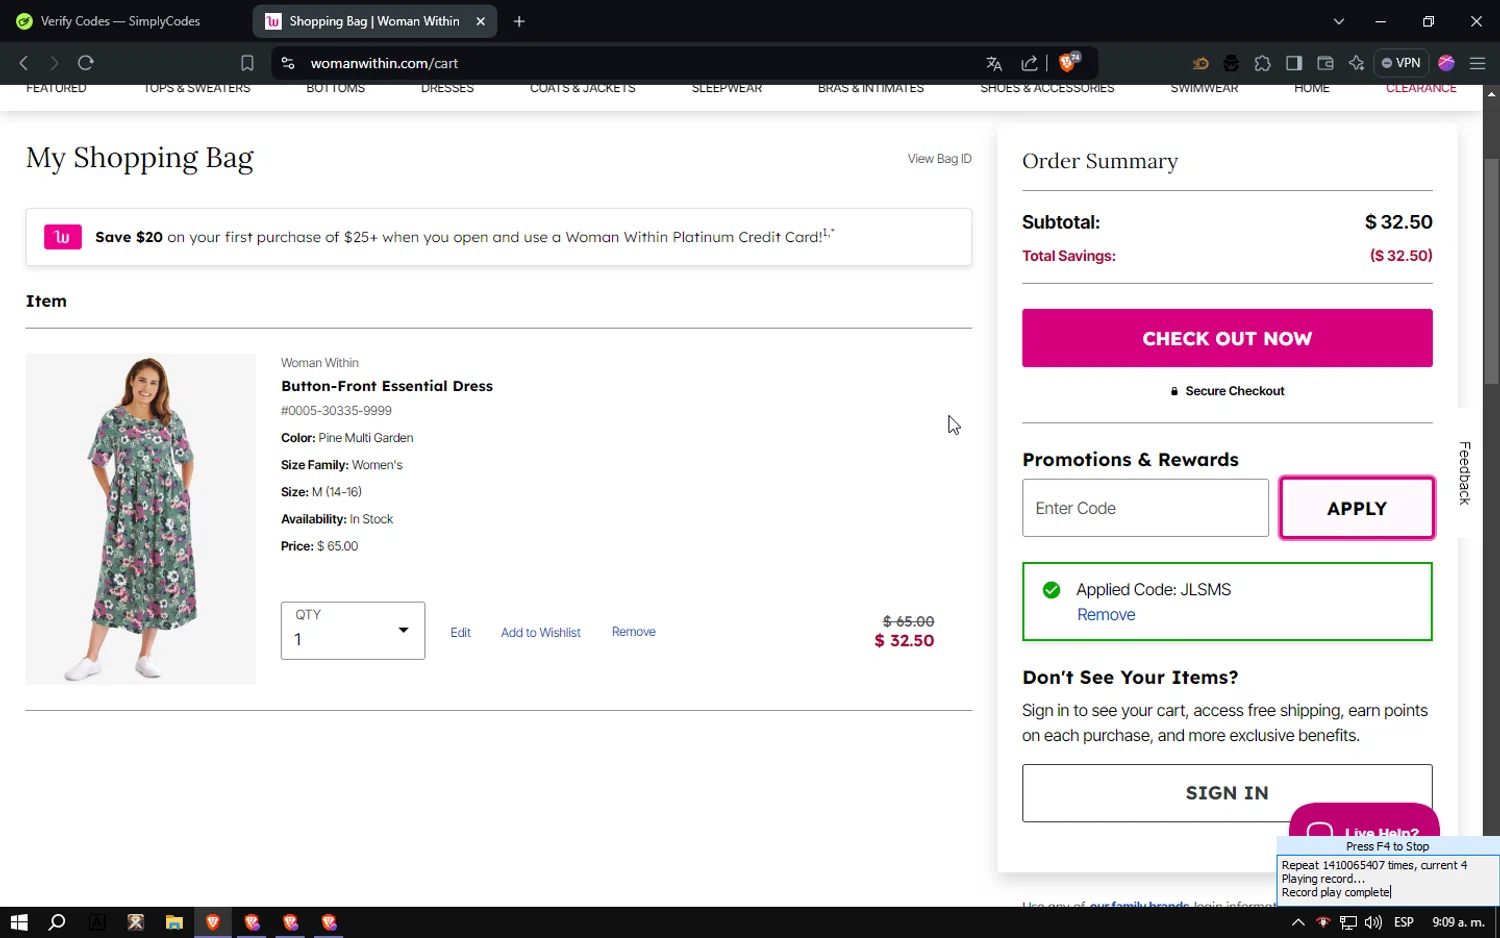Open the browser extensions puzzle icon
The width and height of the screenshot is (1500, 938).
coord(1263,63)
